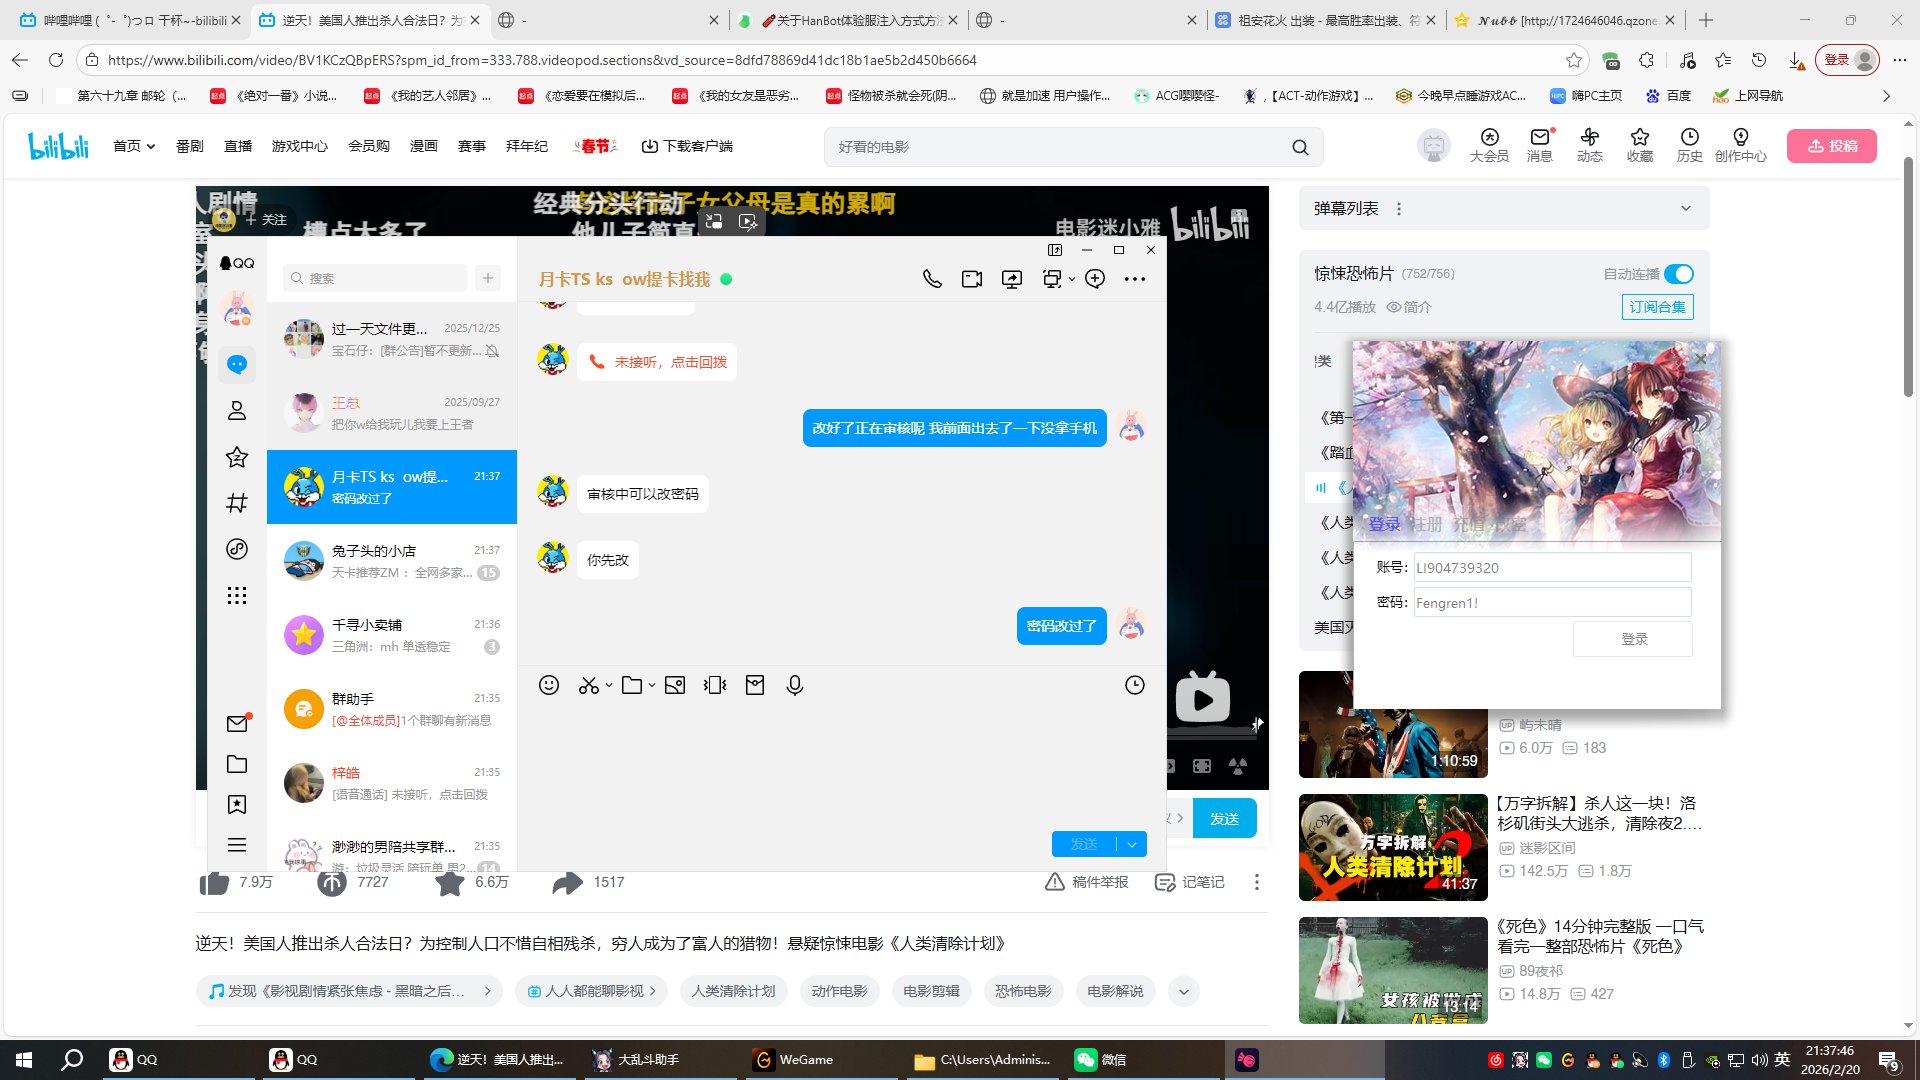Click the 订阅合集 button
Image resolution: width=1920 pixels, height=1080 pixels.
point(1657,307)
